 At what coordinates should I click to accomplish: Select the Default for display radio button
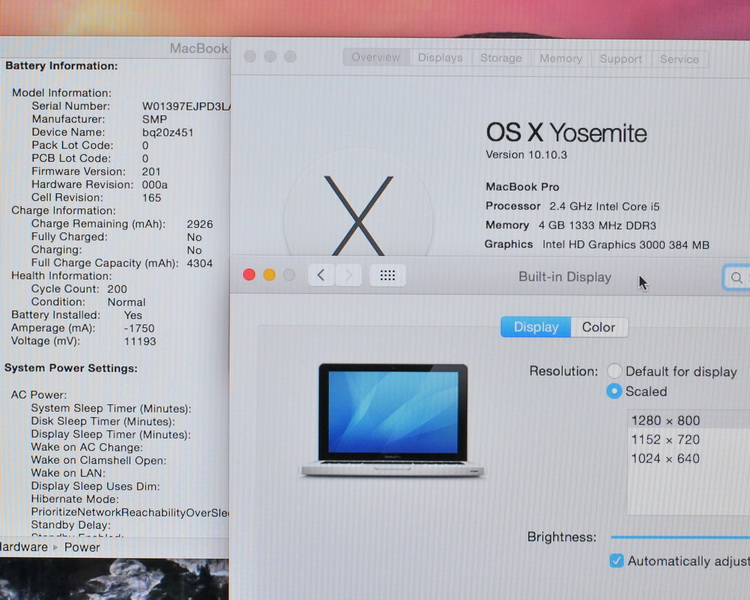(614, 371)
